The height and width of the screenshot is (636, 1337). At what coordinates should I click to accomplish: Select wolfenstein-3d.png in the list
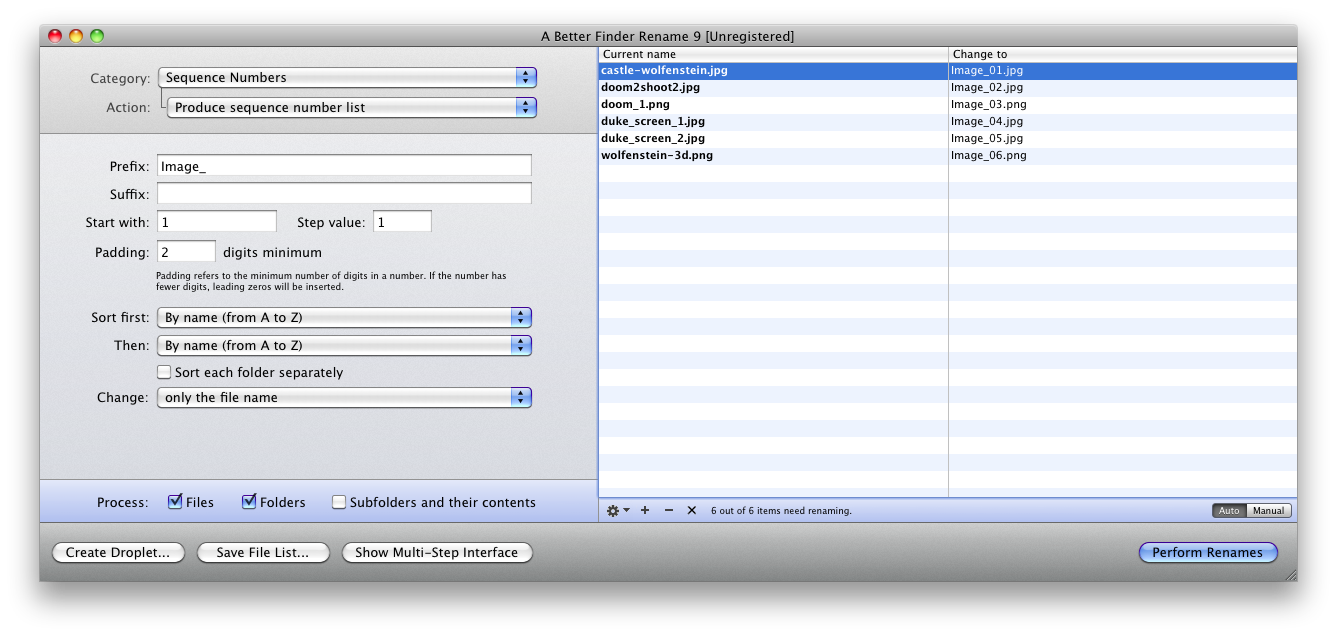773,156
